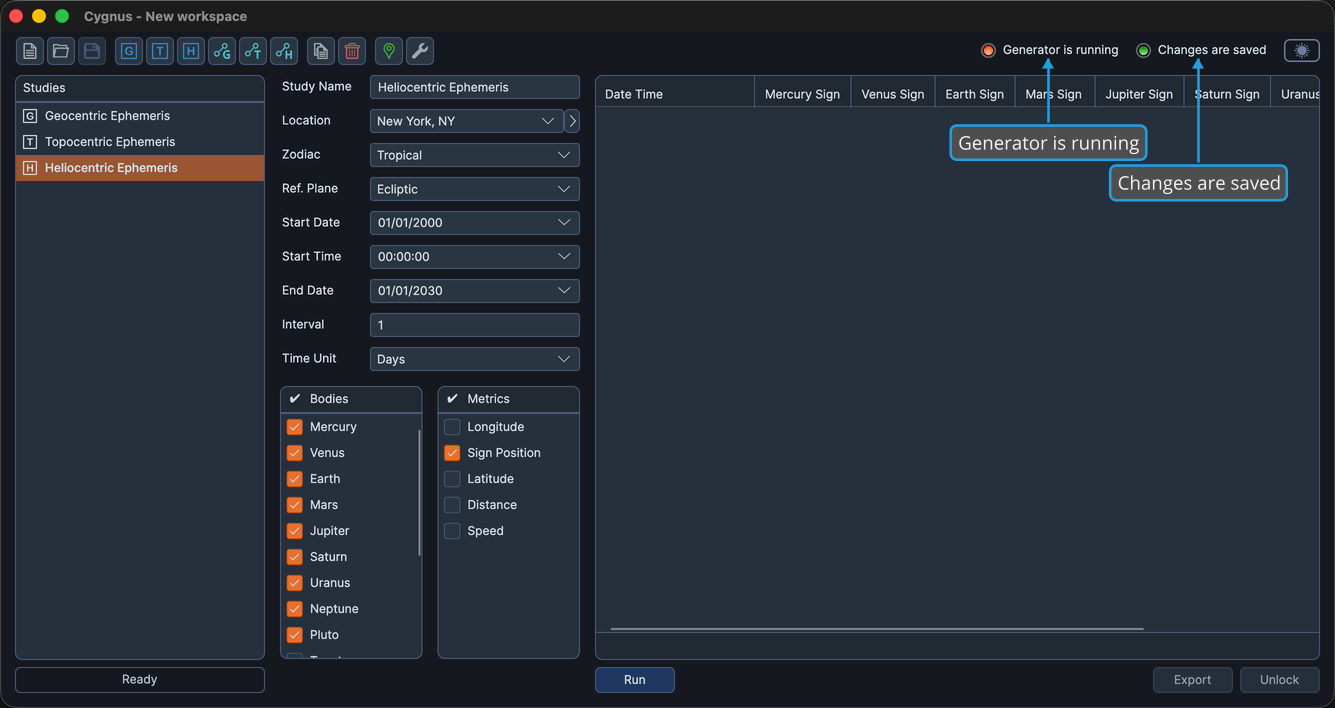Open settings with the wrench icon
Image resolution: width=1335 pixels, height=708 pixels.
(x=420, y=51)
